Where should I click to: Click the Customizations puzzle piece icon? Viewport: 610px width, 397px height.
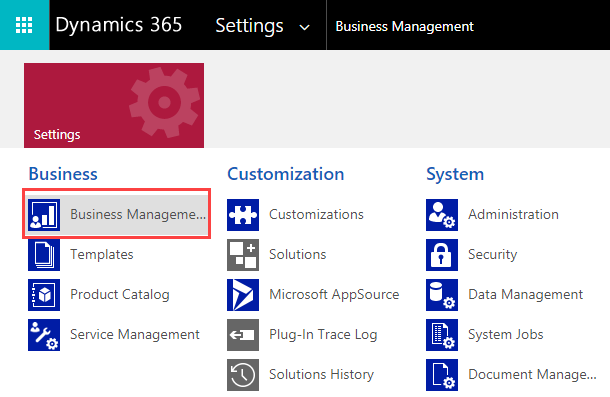pos(243,215)
